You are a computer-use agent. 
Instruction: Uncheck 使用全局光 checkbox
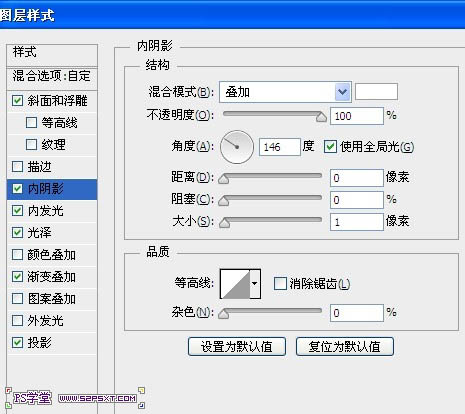coord(330,147)
